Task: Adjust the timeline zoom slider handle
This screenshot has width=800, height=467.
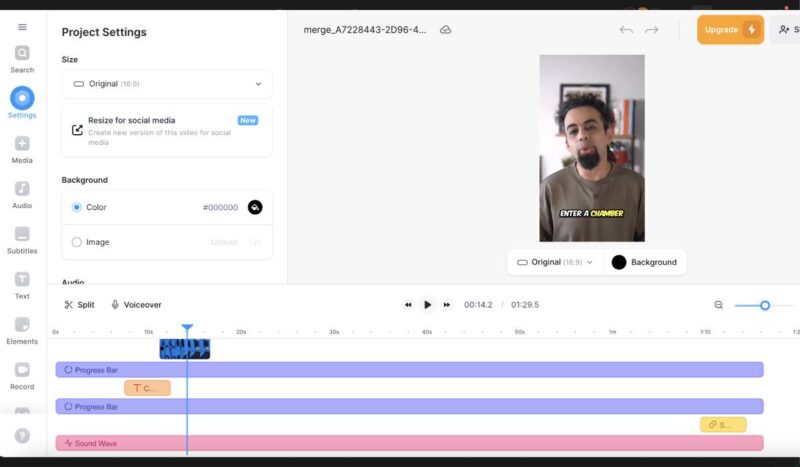Action: pyautogui.click(x=765, y=305)
